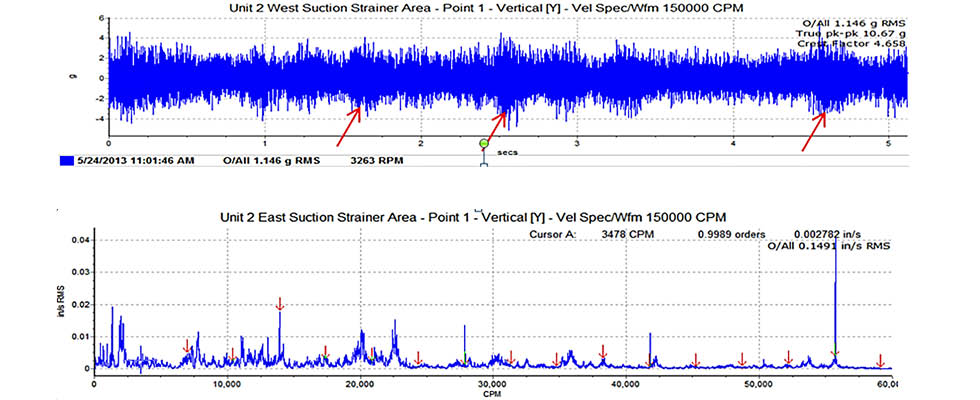Select the True pk-pk 10.67 g value

point(853,33)
